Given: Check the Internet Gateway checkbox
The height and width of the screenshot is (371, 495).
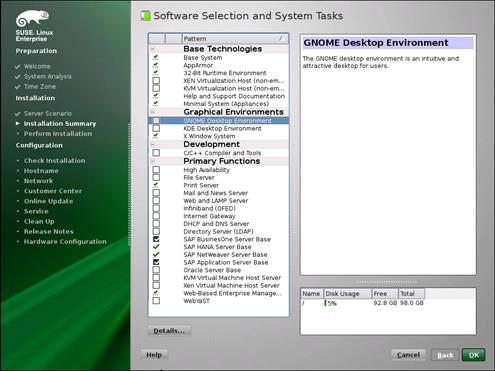Looking at the screenshot, I should (156, 216).
